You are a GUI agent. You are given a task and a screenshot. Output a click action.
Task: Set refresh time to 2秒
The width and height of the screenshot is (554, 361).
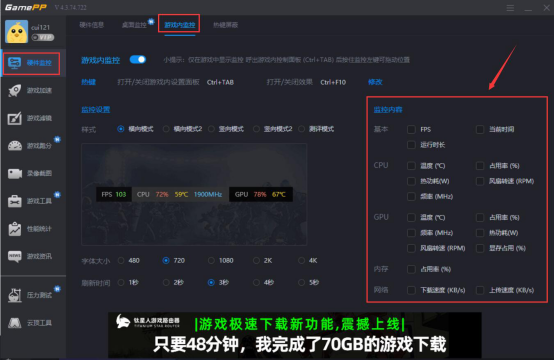(166, 283)
